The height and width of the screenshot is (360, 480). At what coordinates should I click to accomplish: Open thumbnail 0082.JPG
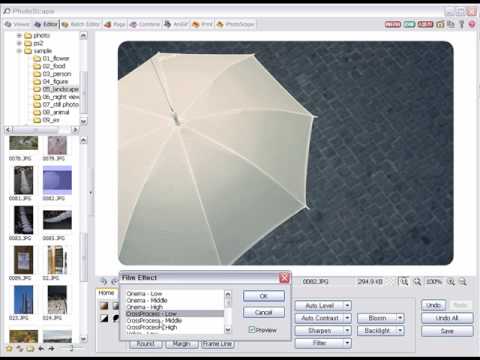click(57, 180)
